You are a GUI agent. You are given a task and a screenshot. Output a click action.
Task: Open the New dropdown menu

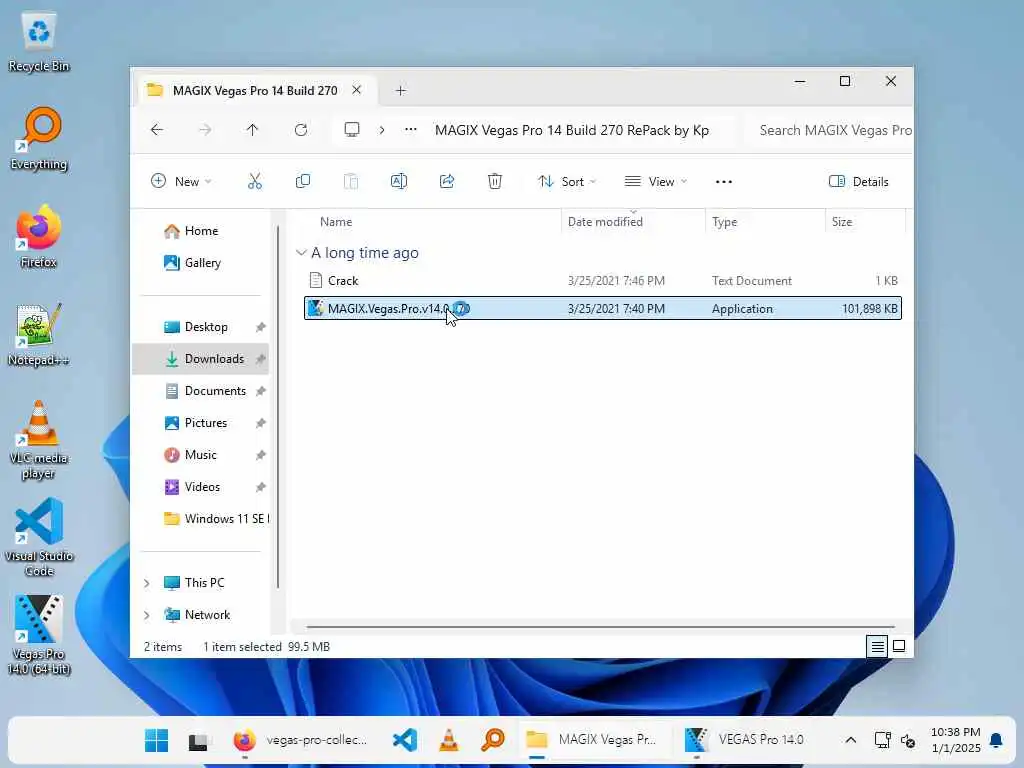[x=181, y=182]
